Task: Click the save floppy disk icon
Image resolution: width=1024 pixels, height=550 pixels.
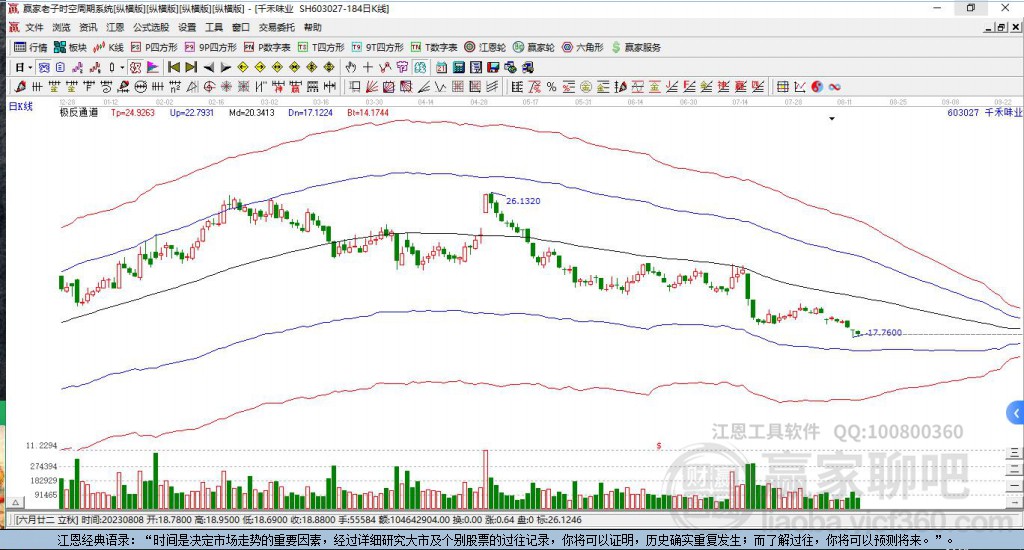Action: [x=493, y=67]
